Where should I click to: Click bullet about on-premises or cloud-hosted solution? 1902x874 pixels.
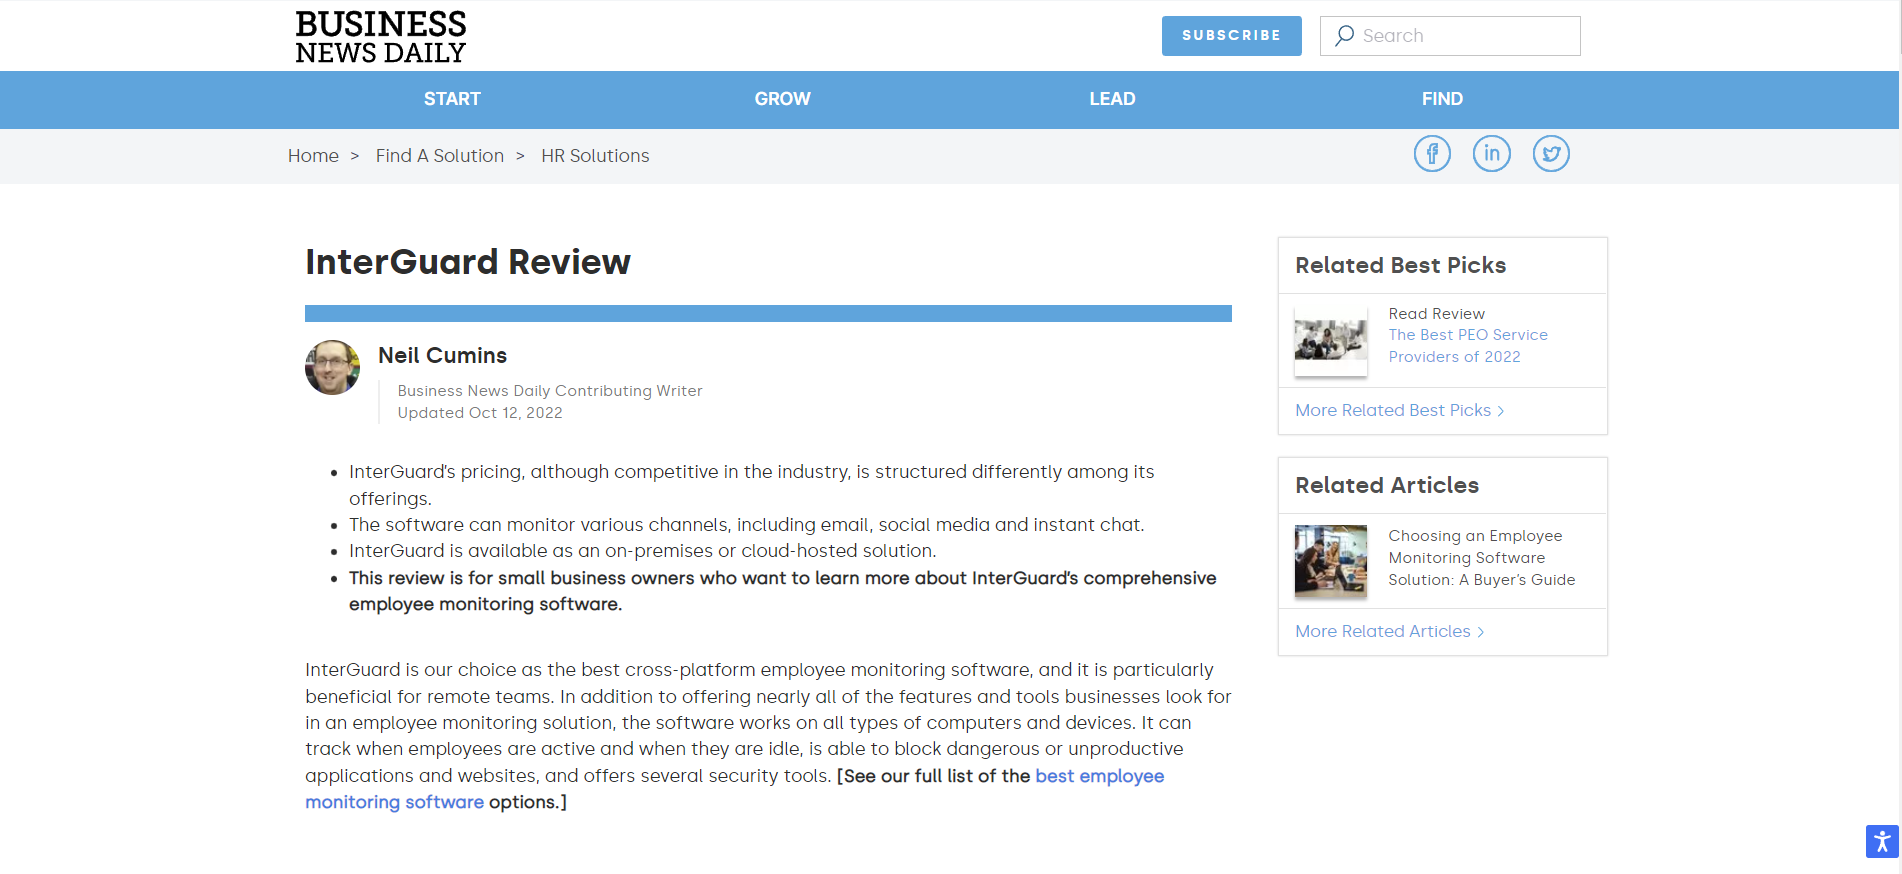click(642, 551)
